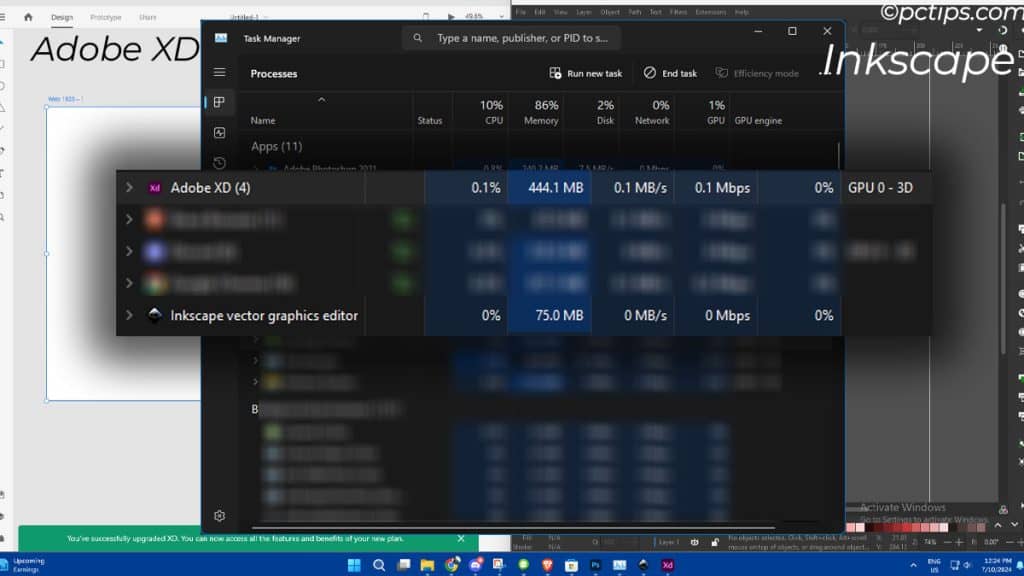The width and height of the screenshot is (1024, 576).
Task: Expand the blurred process row below Adobe XD
Action: [129, 219]
